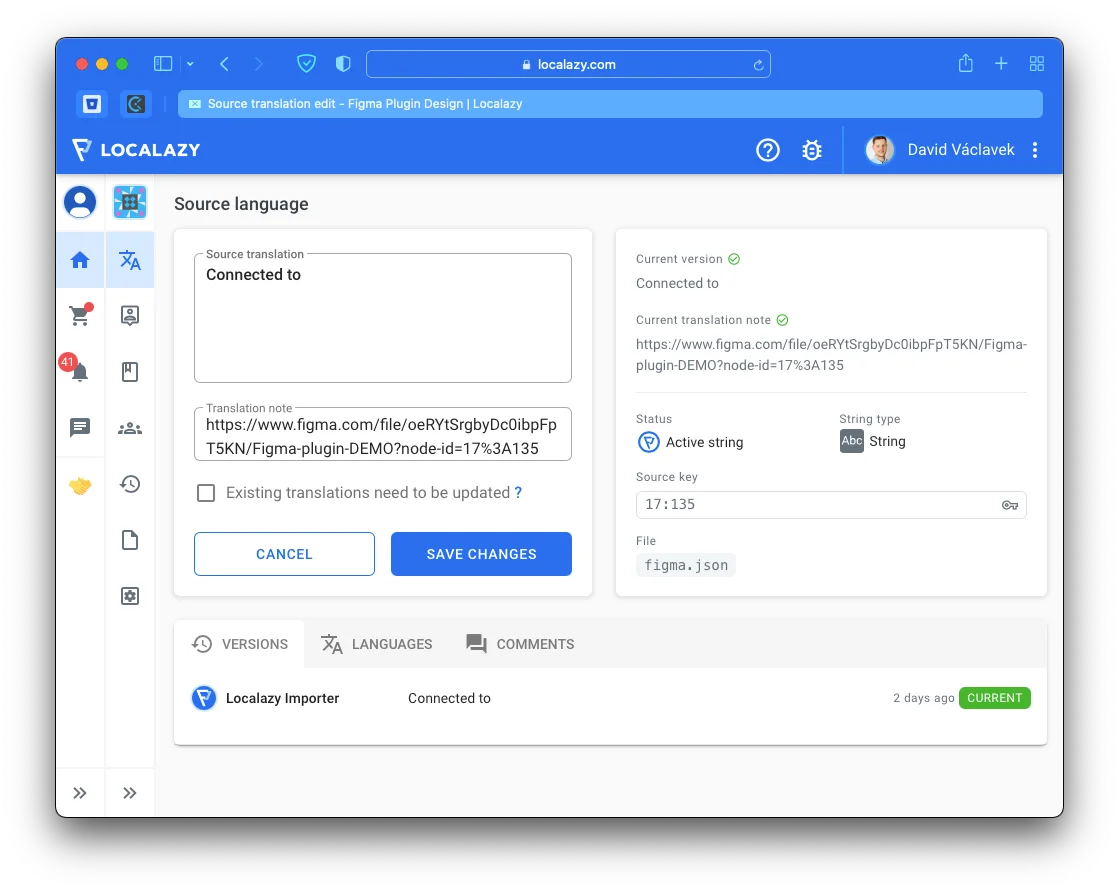
Task: Open the user menu three-dot button
Action: pyautogui.click(x=1035, y=150)
